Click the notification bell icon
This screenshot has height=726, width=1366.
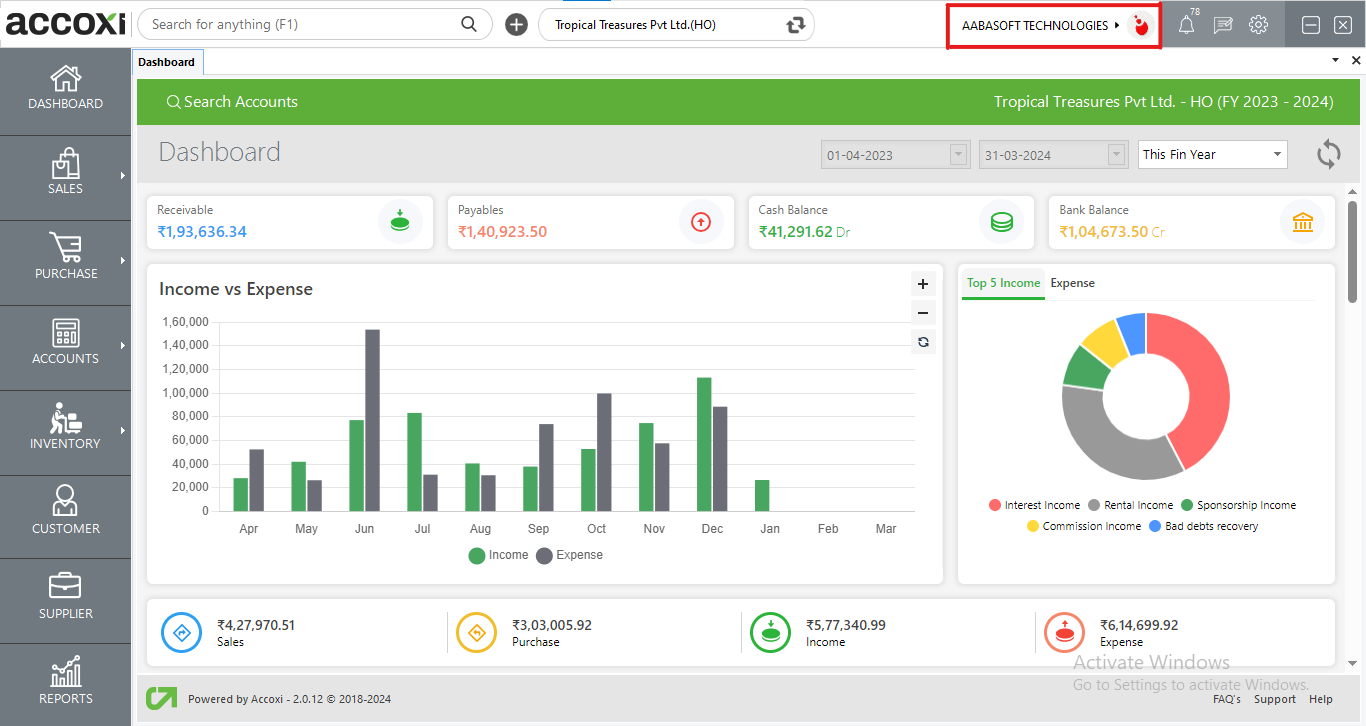(x=1186, y=26)
